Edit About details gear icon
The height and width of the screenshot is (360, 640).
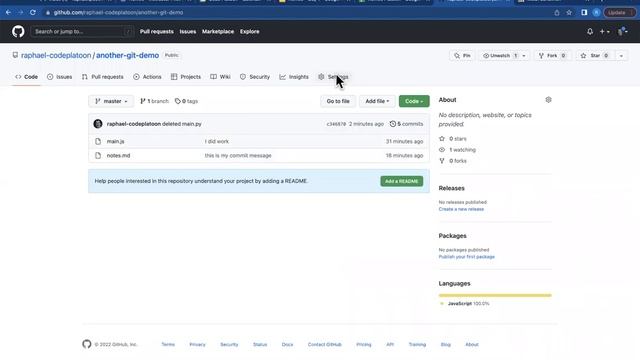coord(548,100)
